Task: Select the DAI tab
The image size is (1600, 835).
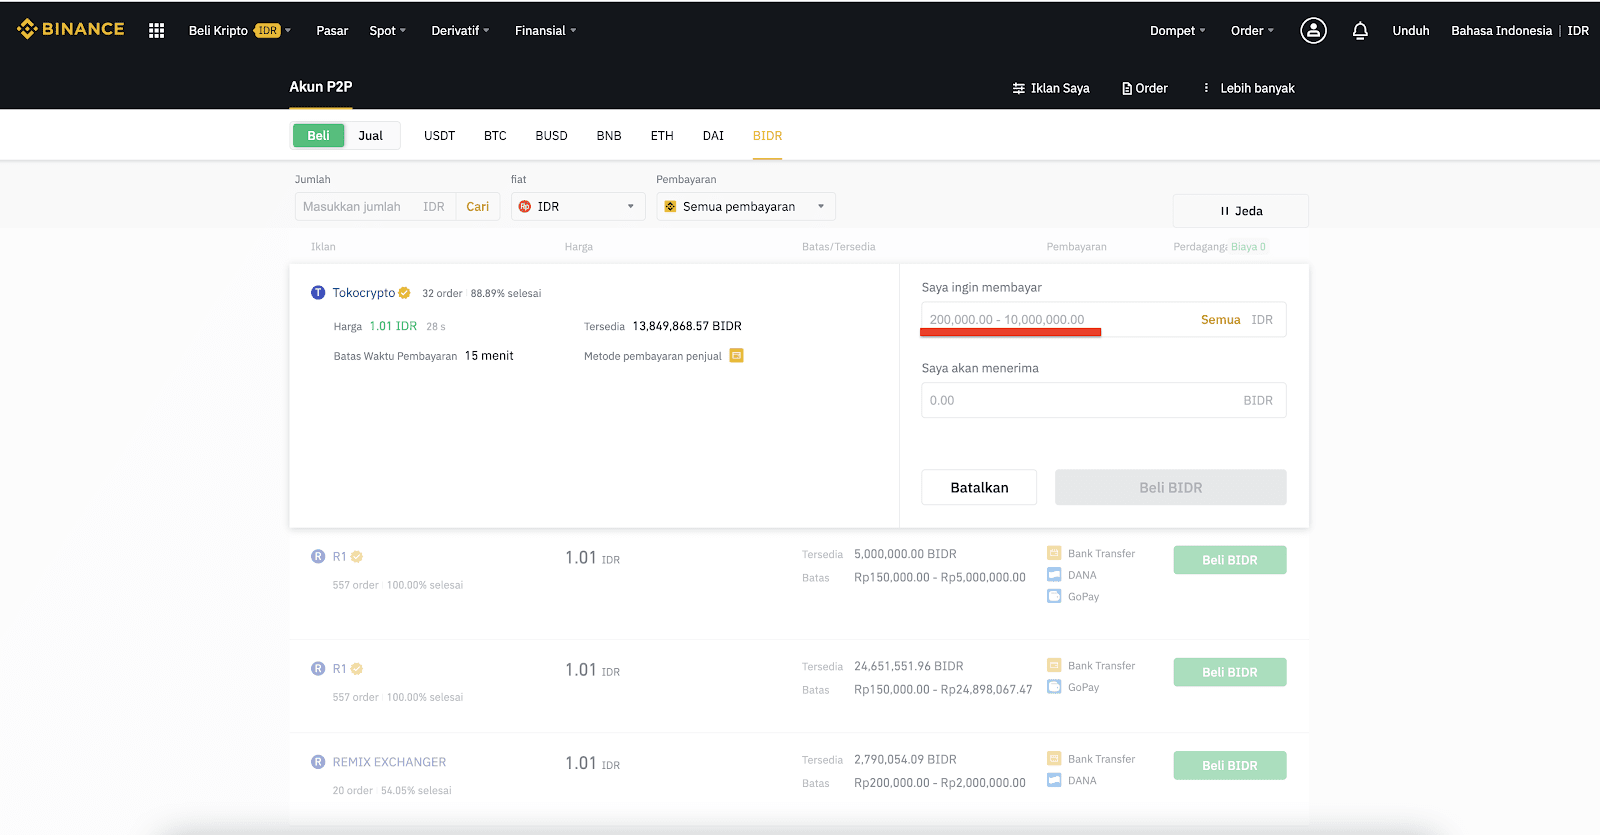Action: (x=713, y=136)
